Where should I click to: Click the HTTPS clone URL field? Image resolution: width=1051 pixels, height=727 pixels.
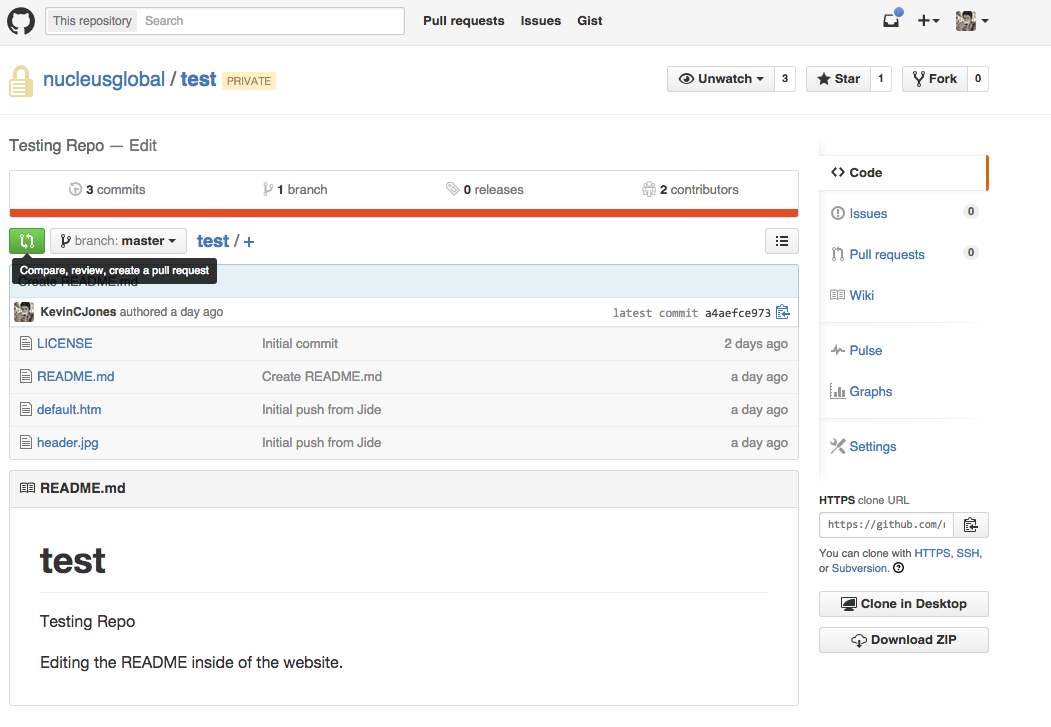tap(886, 525)
